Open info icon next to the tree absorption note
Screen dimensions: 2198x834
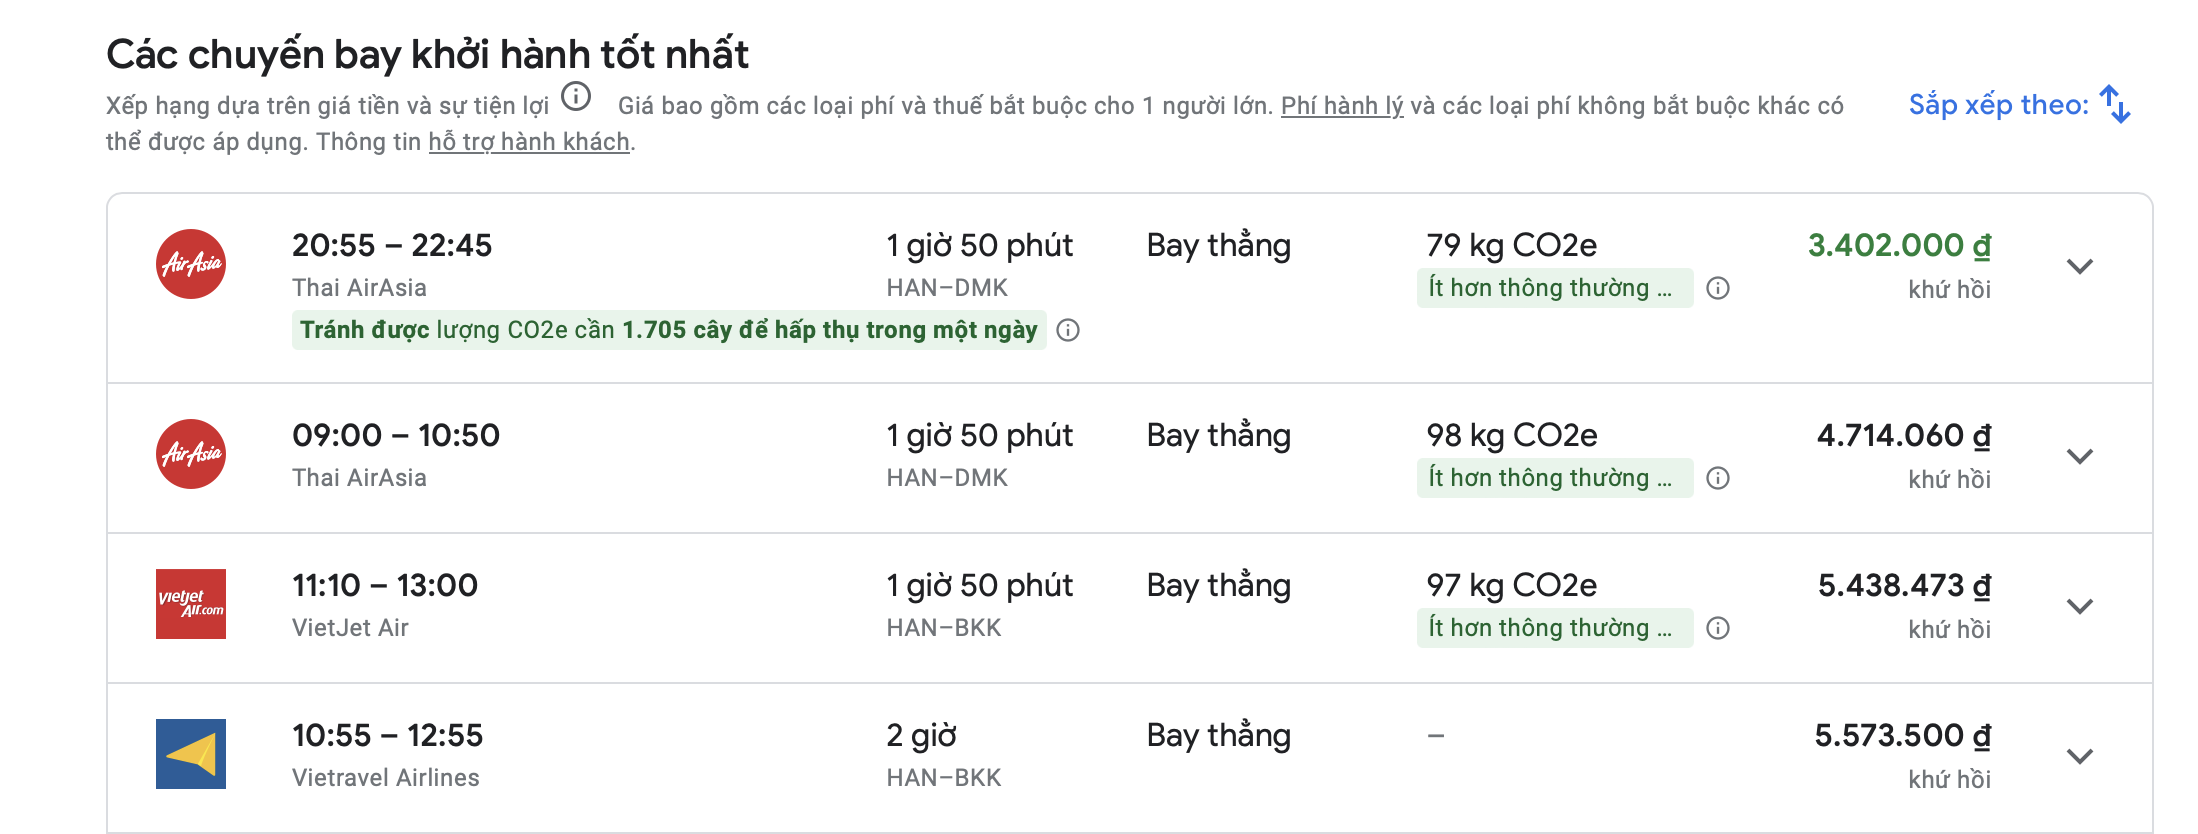[1069, 329]
